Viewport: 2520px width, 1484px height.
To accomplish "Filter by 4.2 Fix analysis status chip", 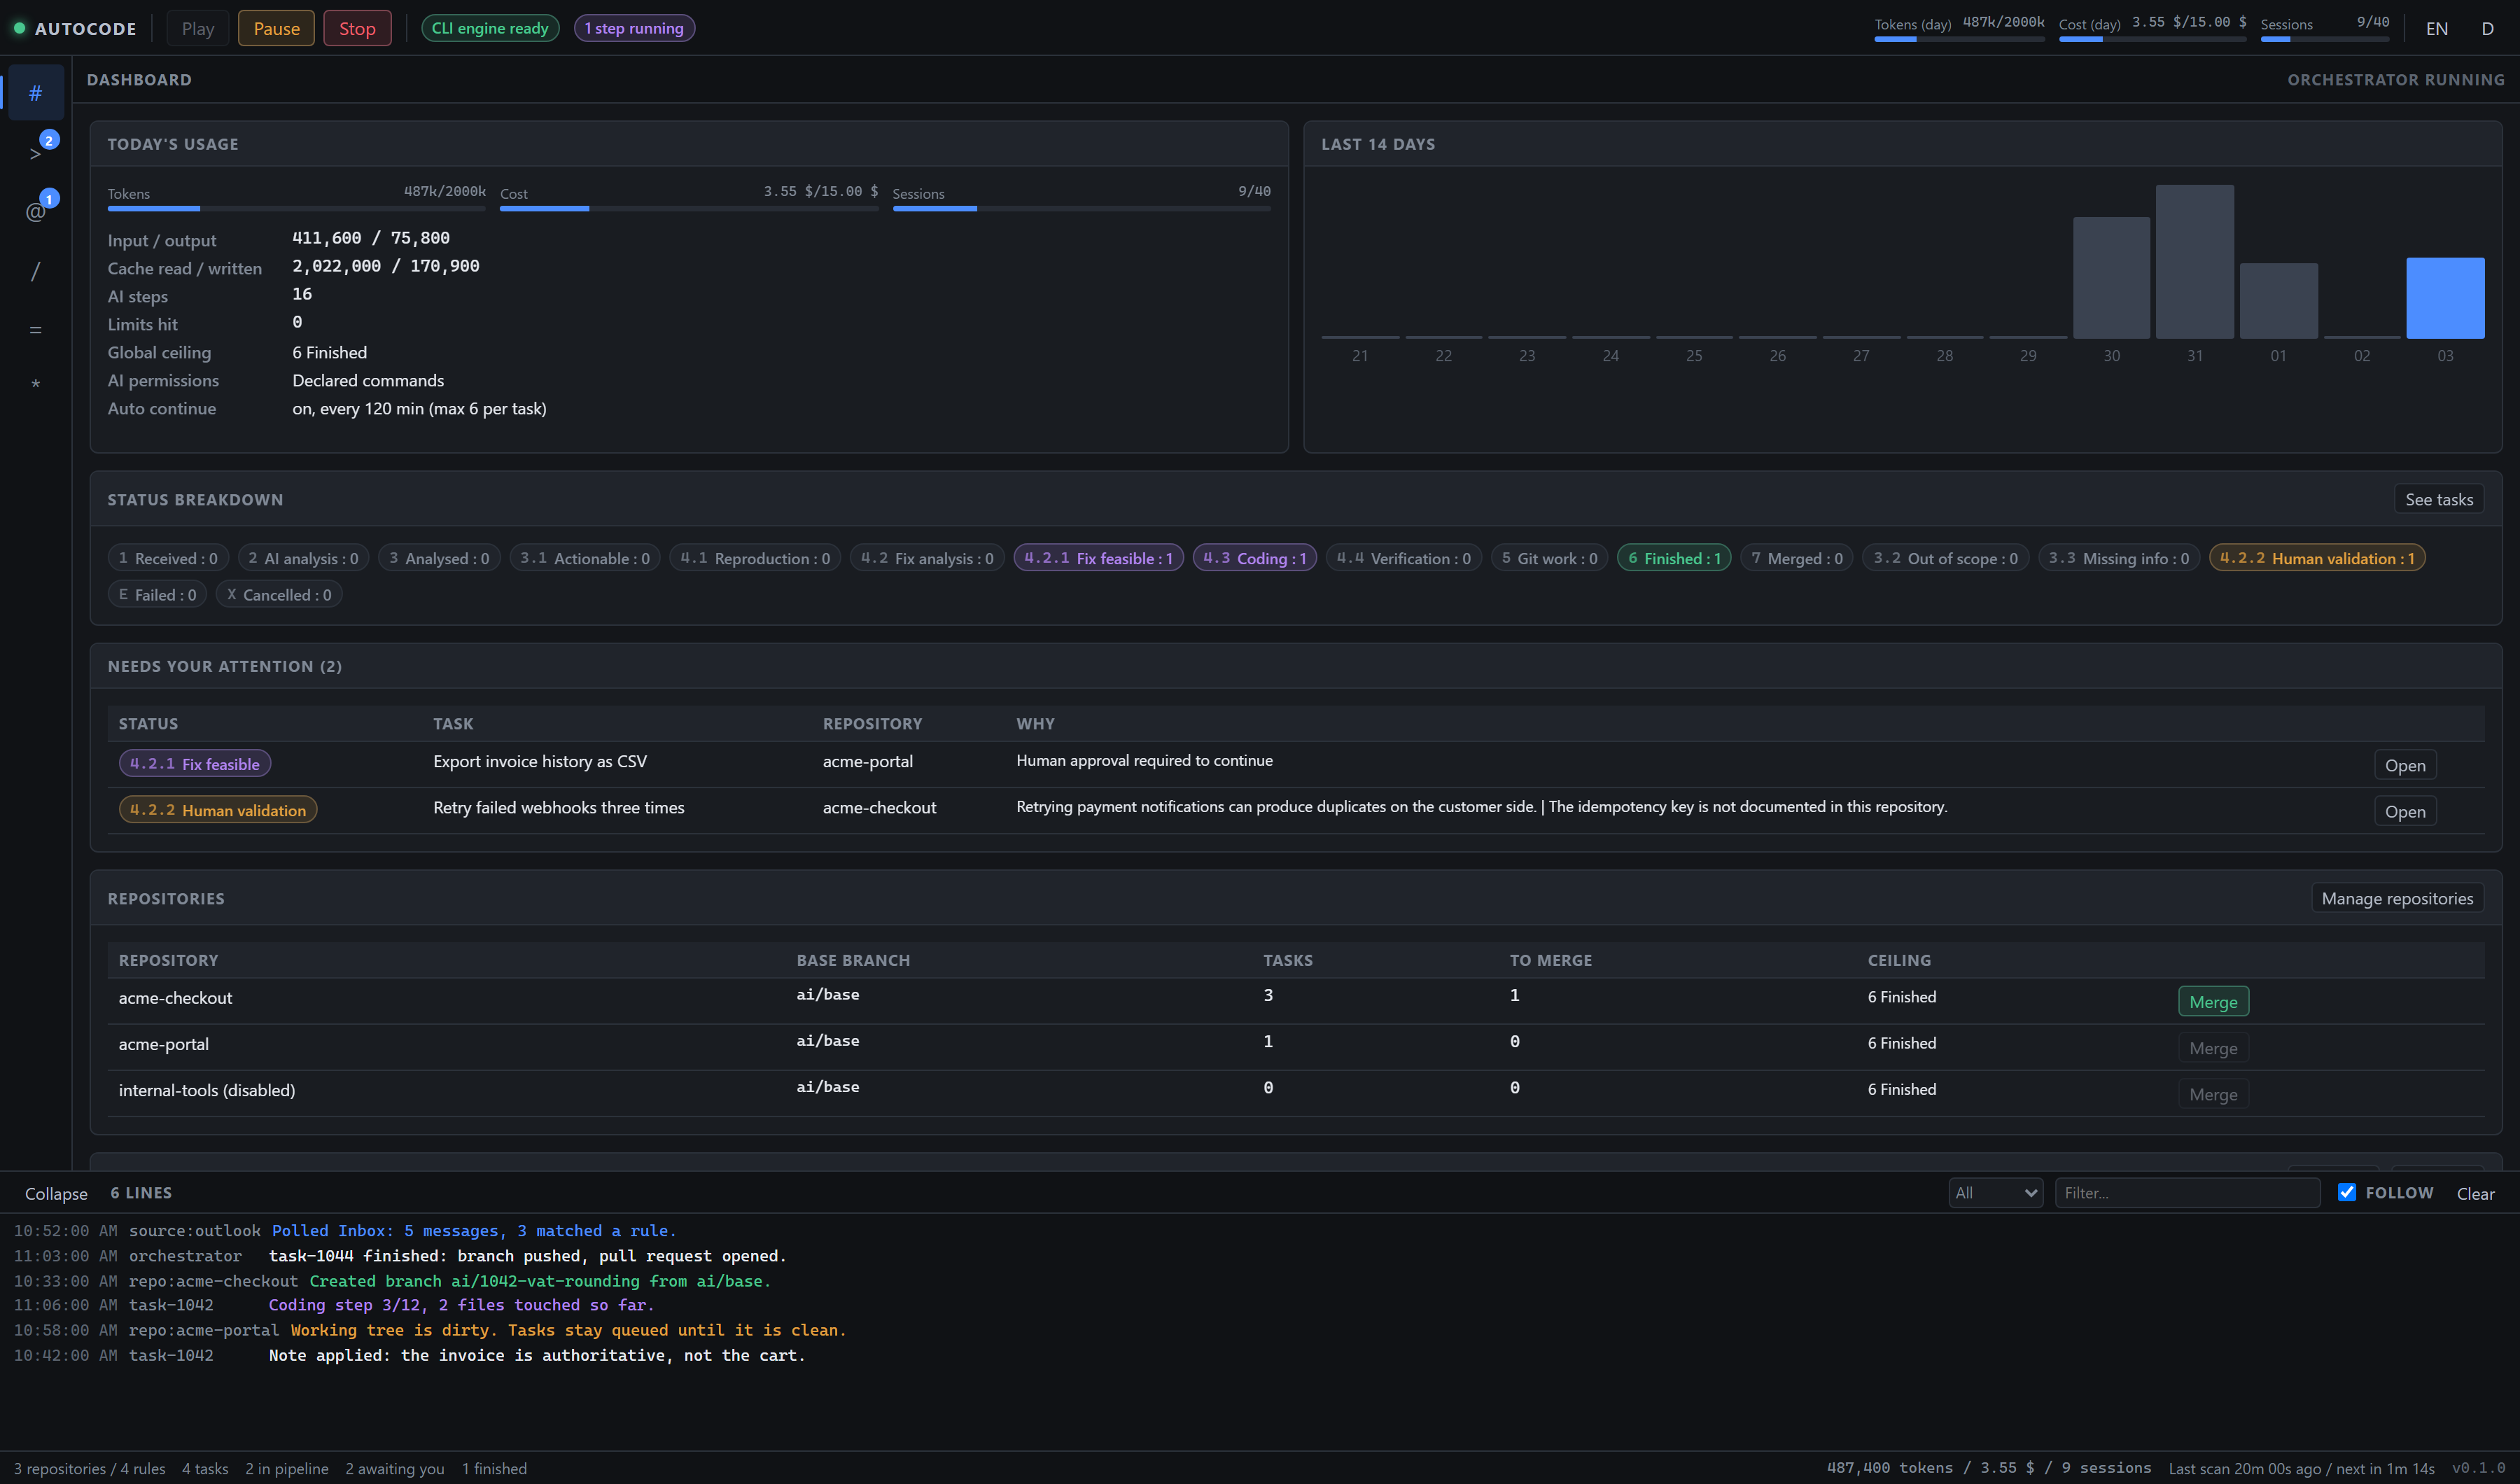I will click(927, 558).
